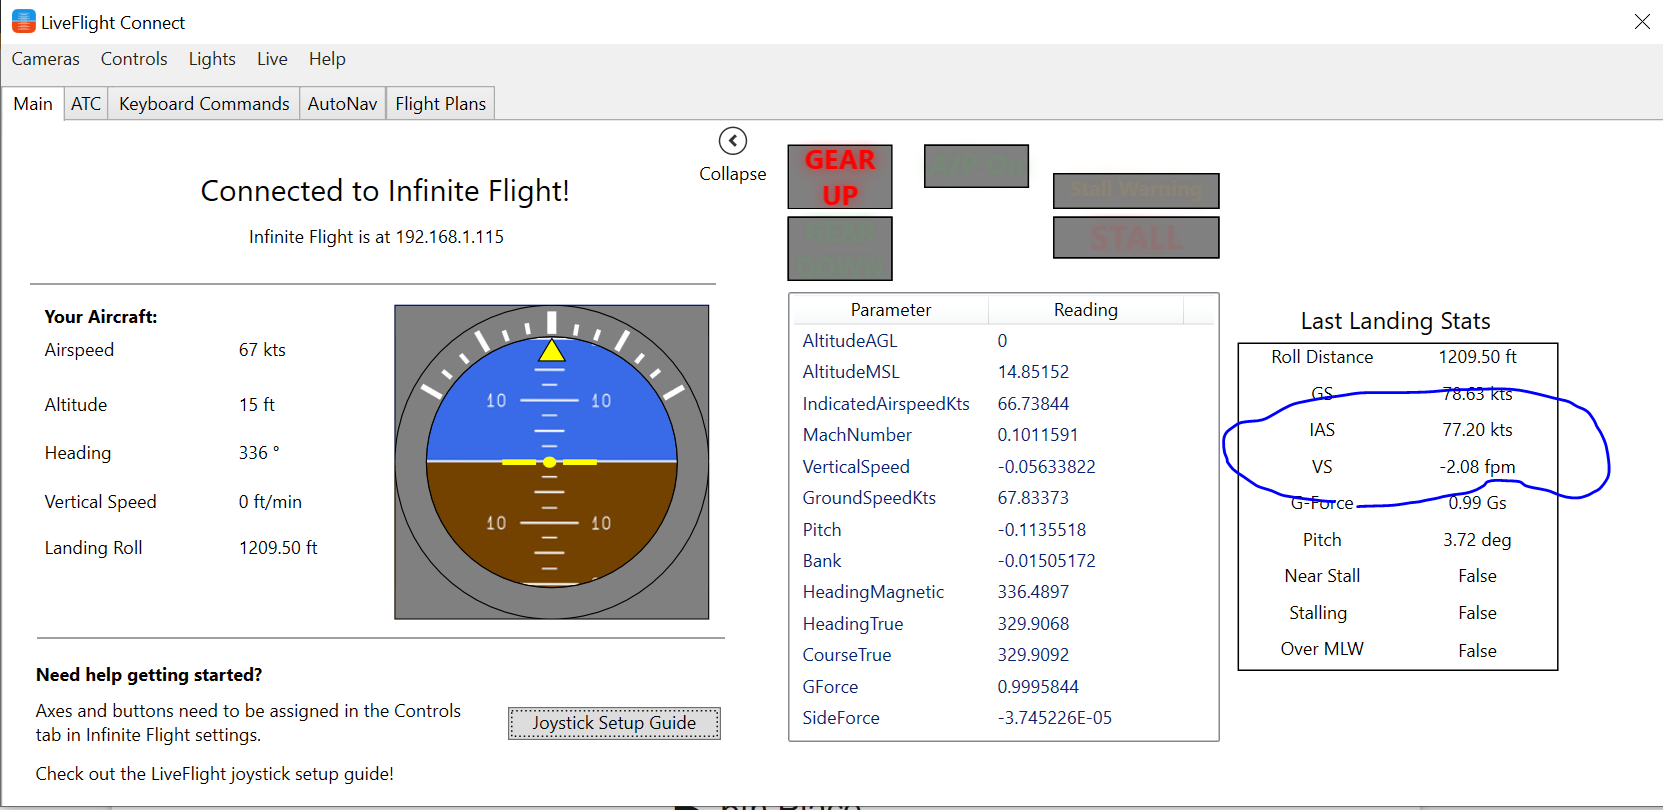
Task: Click the Infinite Flight IP address text
Action: [376, 237]
